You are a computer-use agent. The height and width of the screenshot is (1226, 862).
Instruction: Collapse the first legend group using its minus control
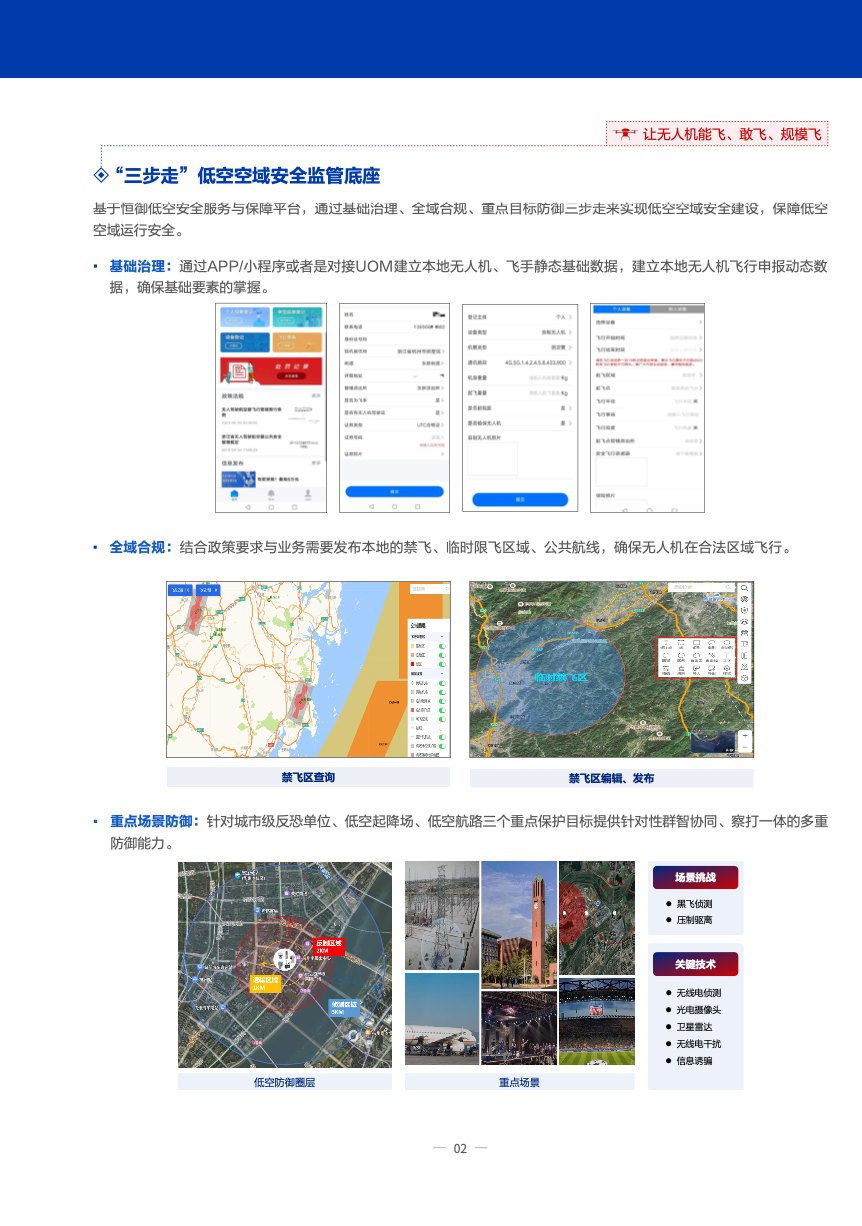(x=442, y=636)
